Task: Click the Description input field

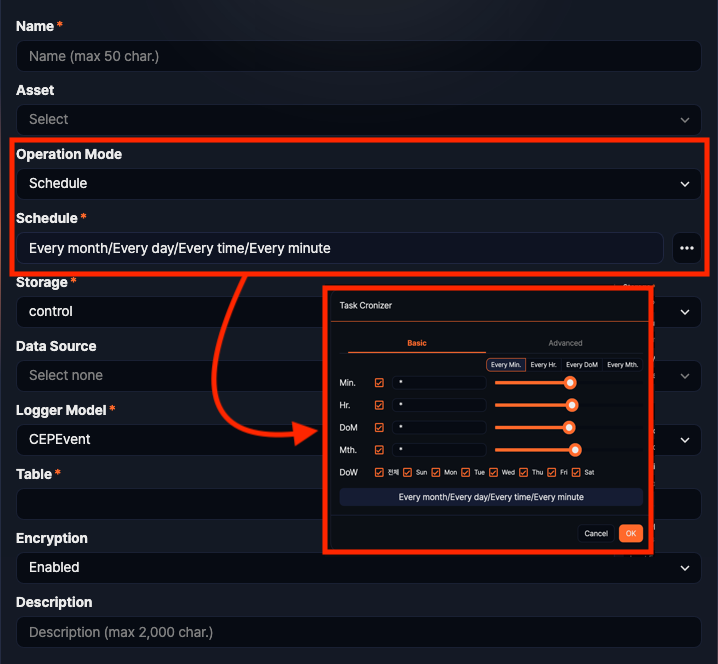Action: (359, 632)
